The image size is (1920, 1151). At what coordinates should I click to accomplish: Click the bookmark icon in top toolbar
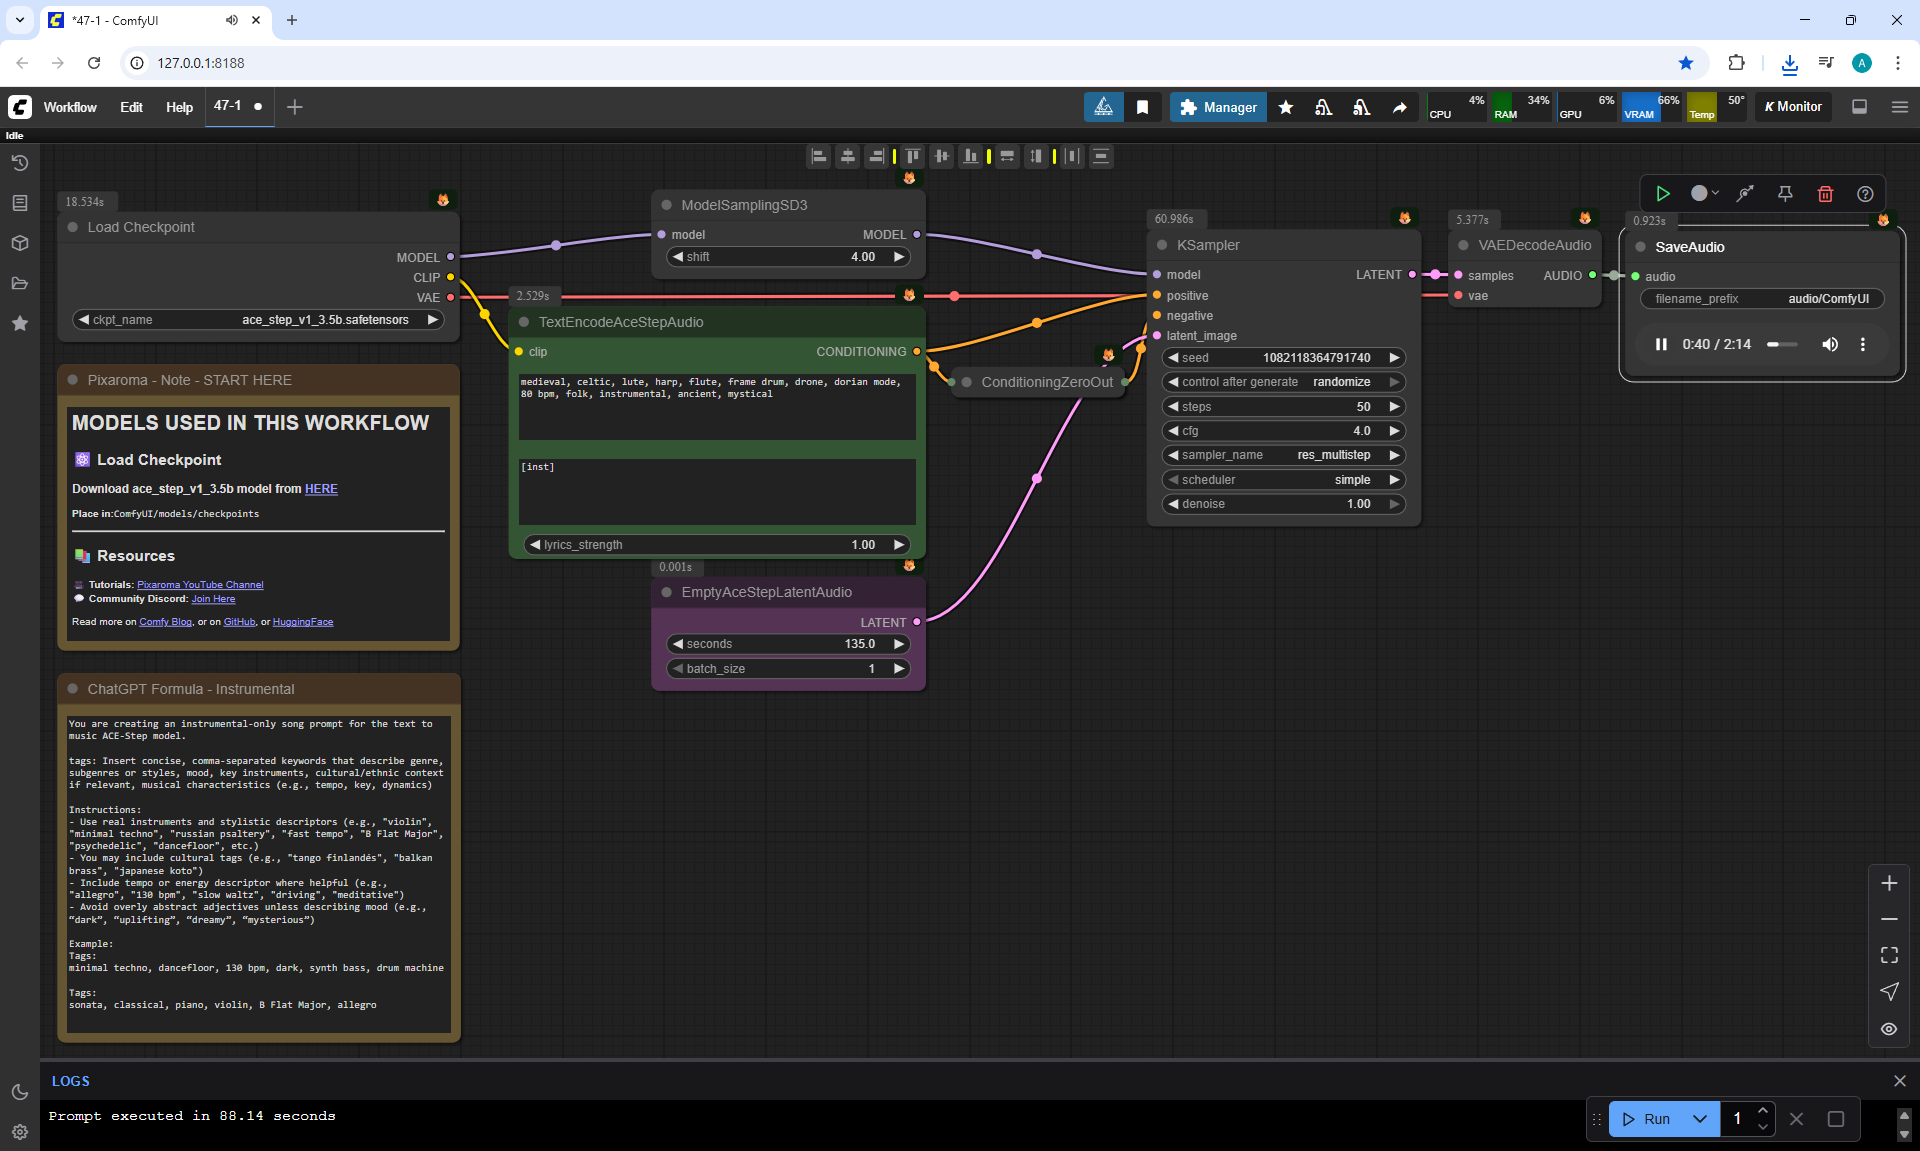click(1142, 107)
